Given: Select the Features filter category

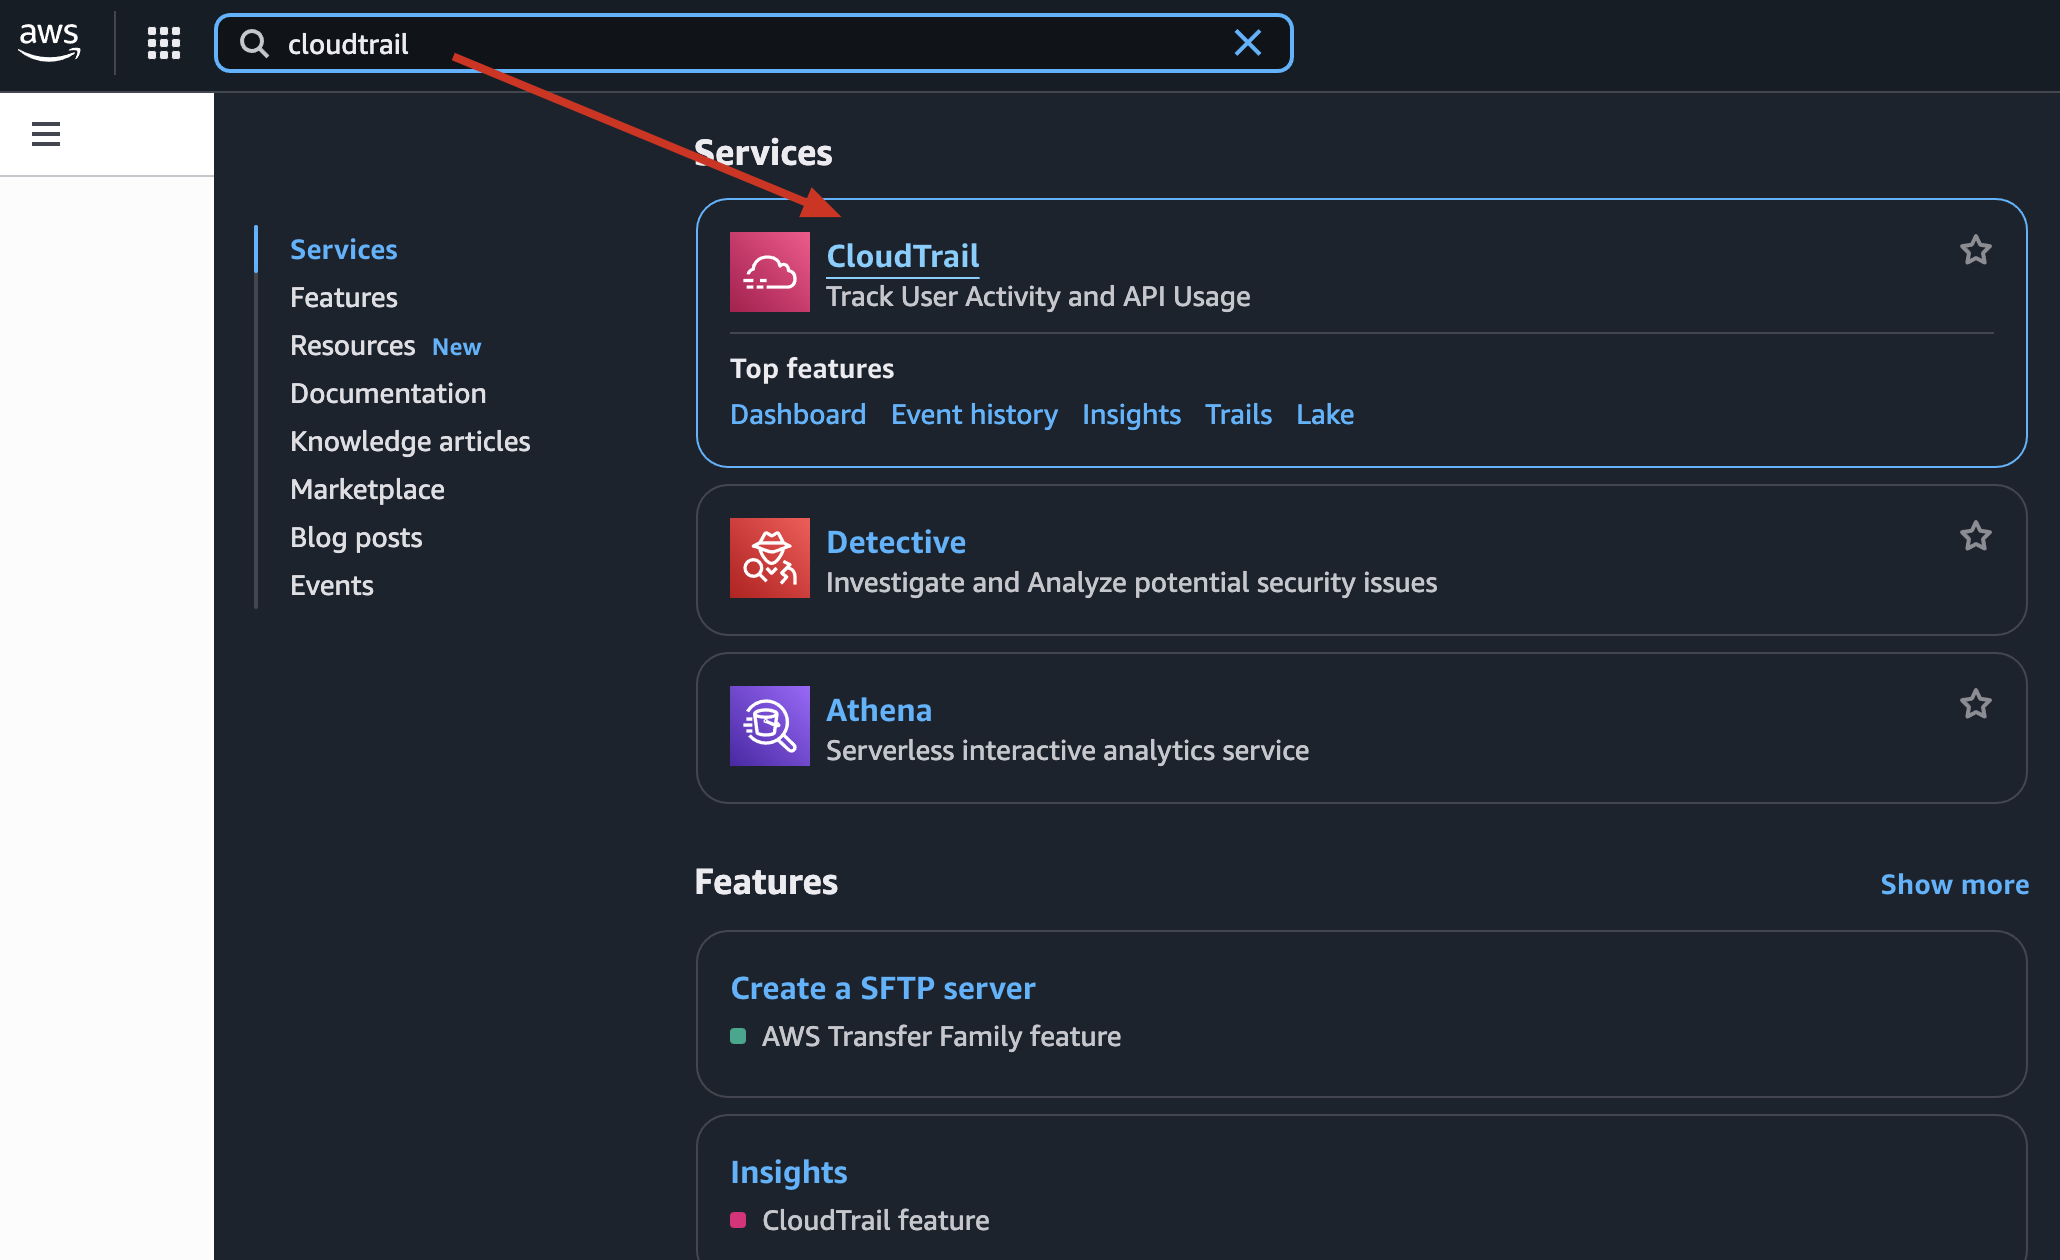Looking at the screenshot, I should pyautogui.click(x=343, y=297).
